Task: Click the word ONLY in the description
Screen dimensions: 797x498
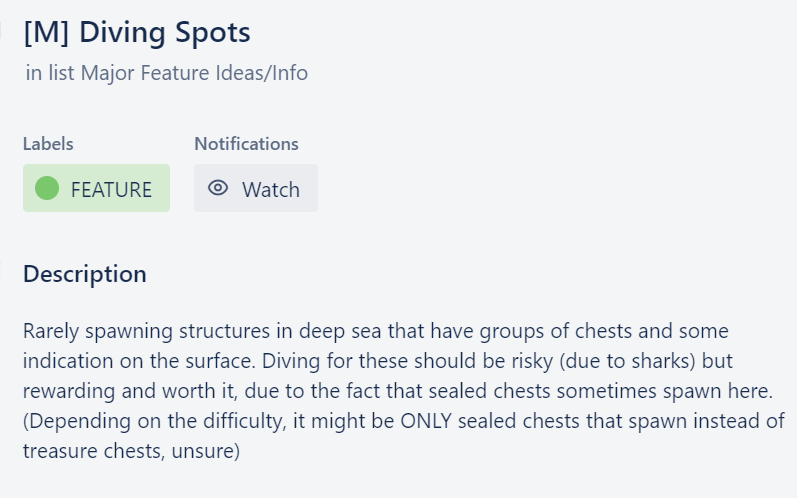Action: [x=426, y=421]
